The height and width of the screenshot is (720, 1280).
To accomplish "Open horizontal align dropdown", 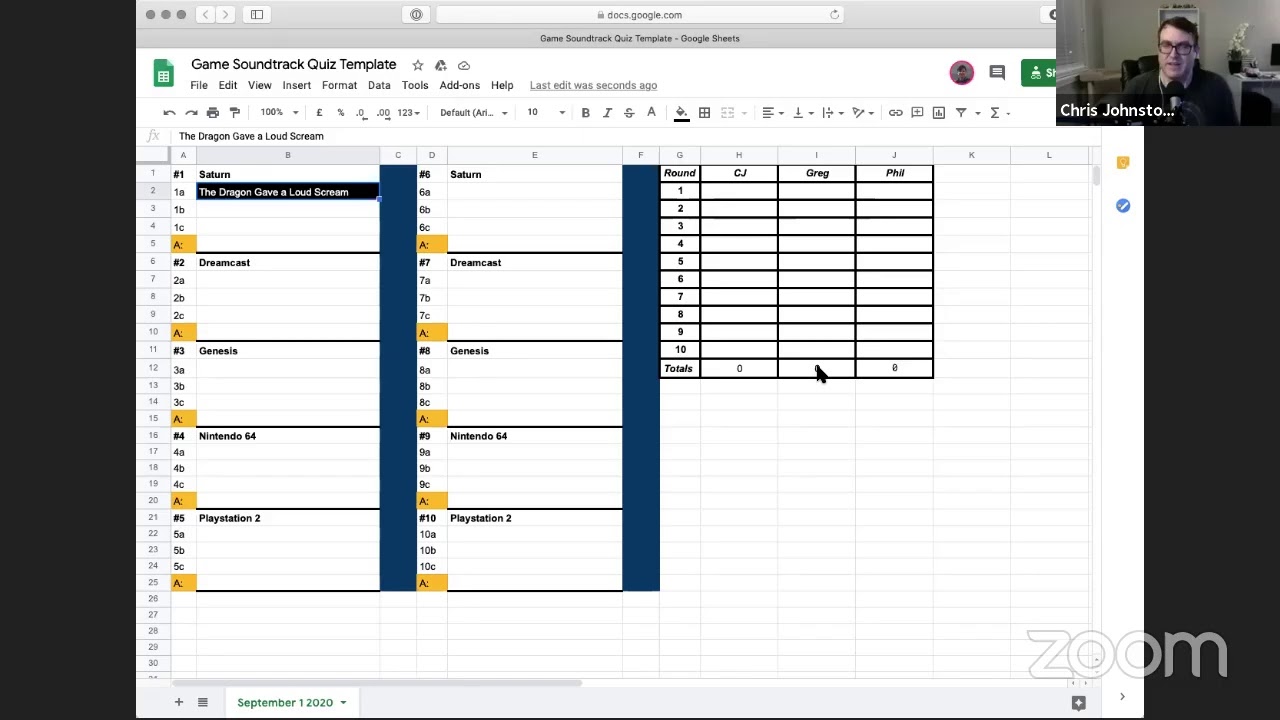I will tap(773, 113).
